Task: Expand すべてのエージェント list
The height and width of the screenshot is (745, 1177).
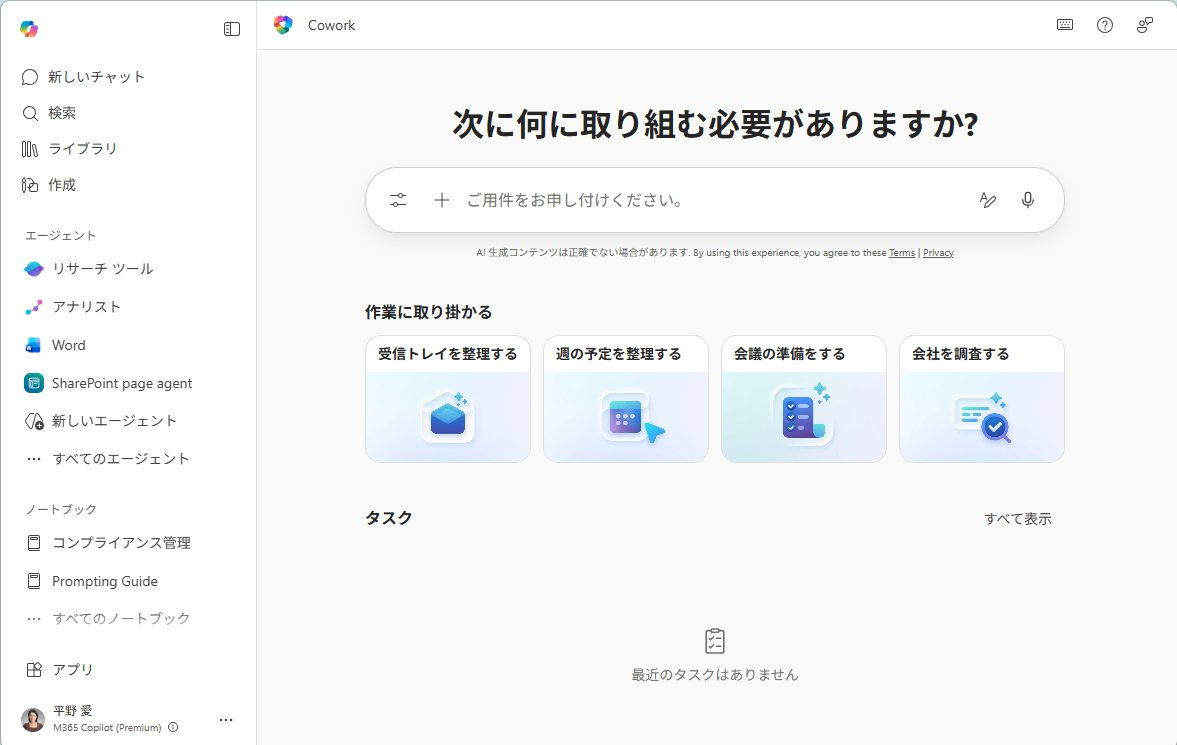Action: (112, 458)
